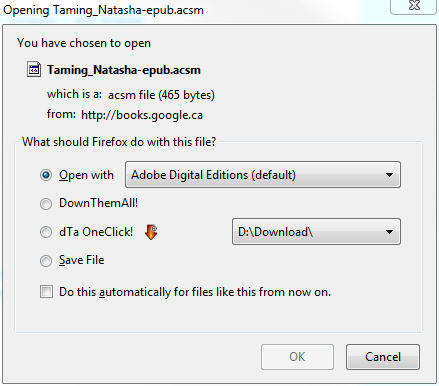This screenshot has height=386, width=439.
Task: Click the Open with label
Action: (x=86, y=175)
